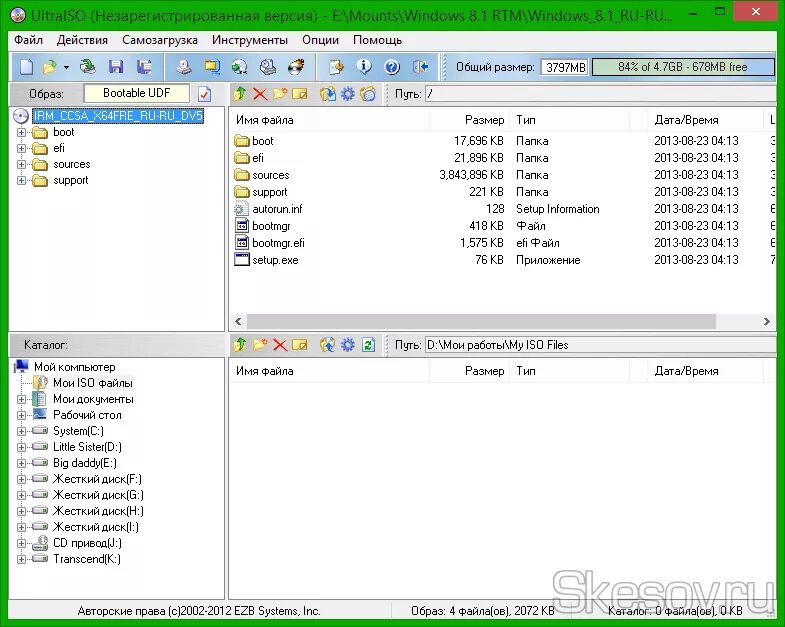
Task: Click the catalog path field D:\Мои работы\My ISO Files
Action: click(x=601, y=345)
